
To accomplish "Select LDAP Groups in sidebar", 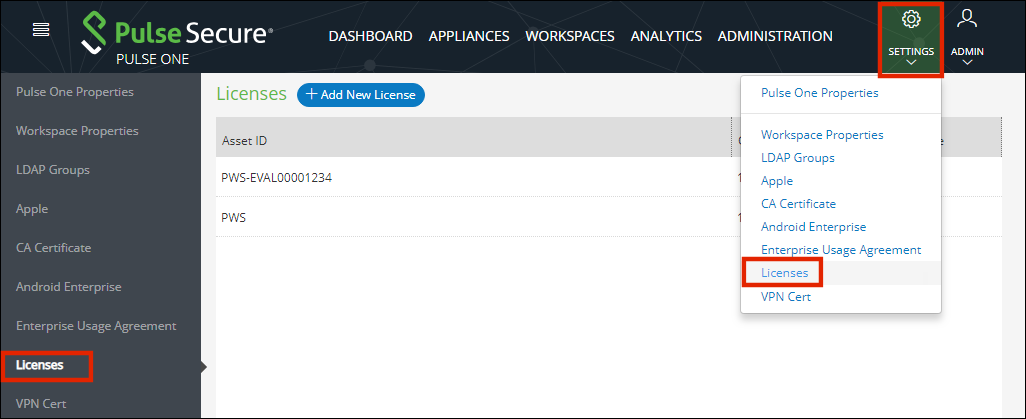I will pos(53,170).
